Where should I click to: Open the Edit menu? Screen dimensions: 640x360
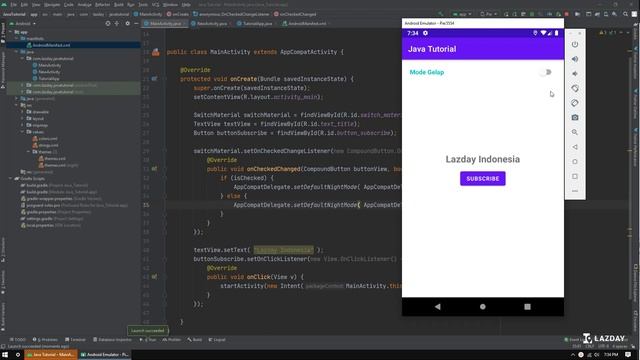pyautogui.click(x=24, y=4)
